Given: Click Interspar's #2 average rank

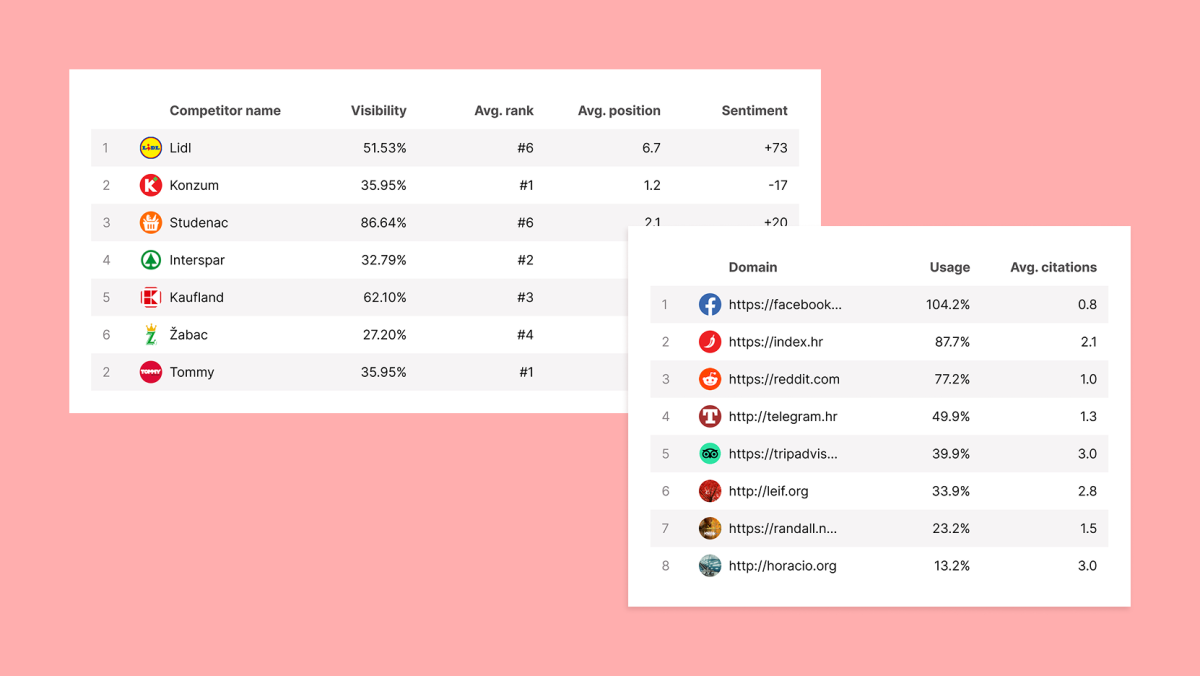Looking at the screenshot, I should pyautogui.click(x=525, y=260).
